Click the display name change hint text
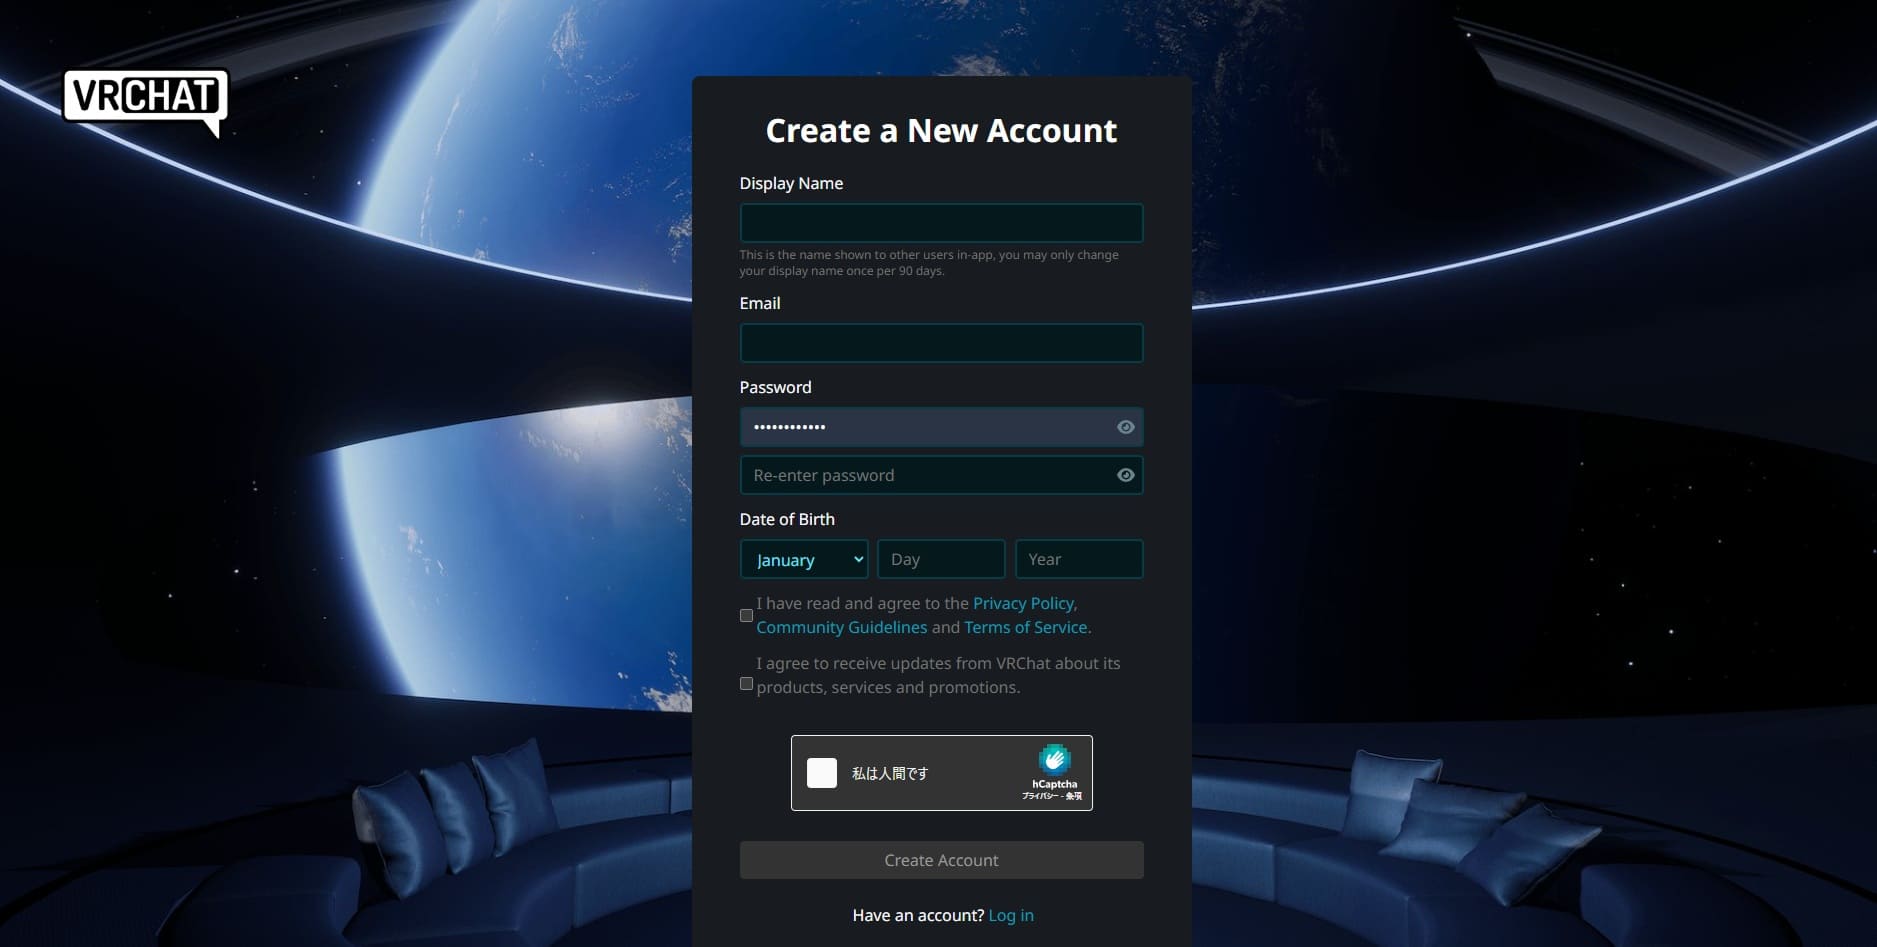Image resolution: width=1877 pixels, height=947 pixels. pyautogui.click(x=929, y=263)
